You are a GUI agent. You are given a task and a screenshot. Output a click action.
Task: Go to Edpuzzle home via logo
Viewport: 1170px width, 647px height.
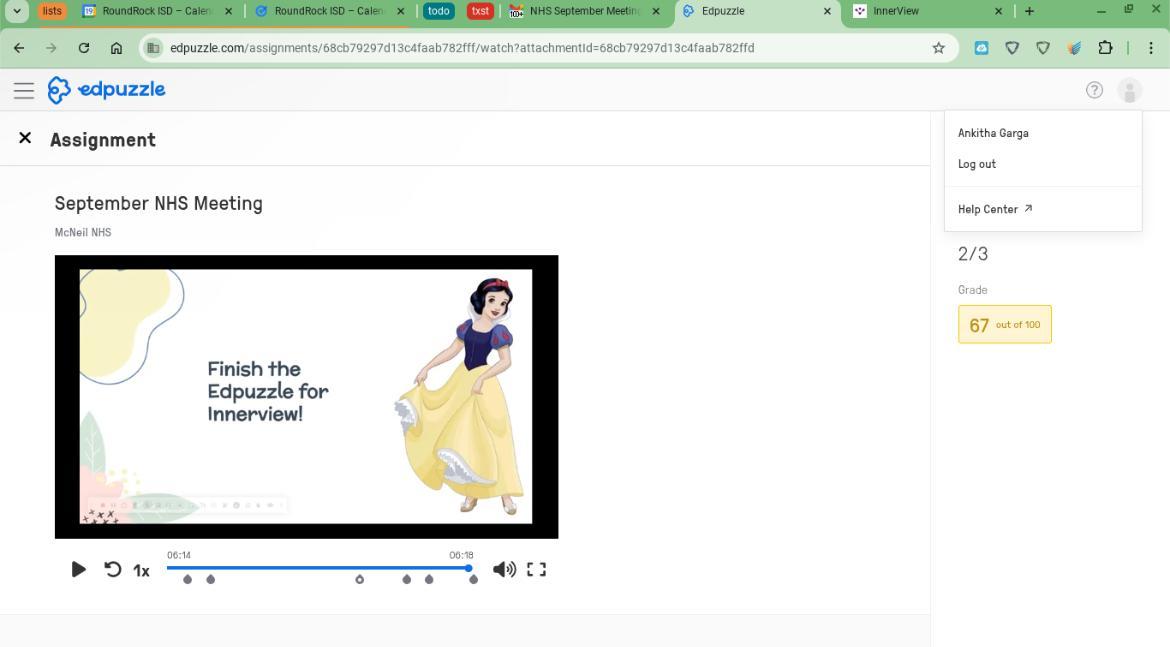(106, 90)
